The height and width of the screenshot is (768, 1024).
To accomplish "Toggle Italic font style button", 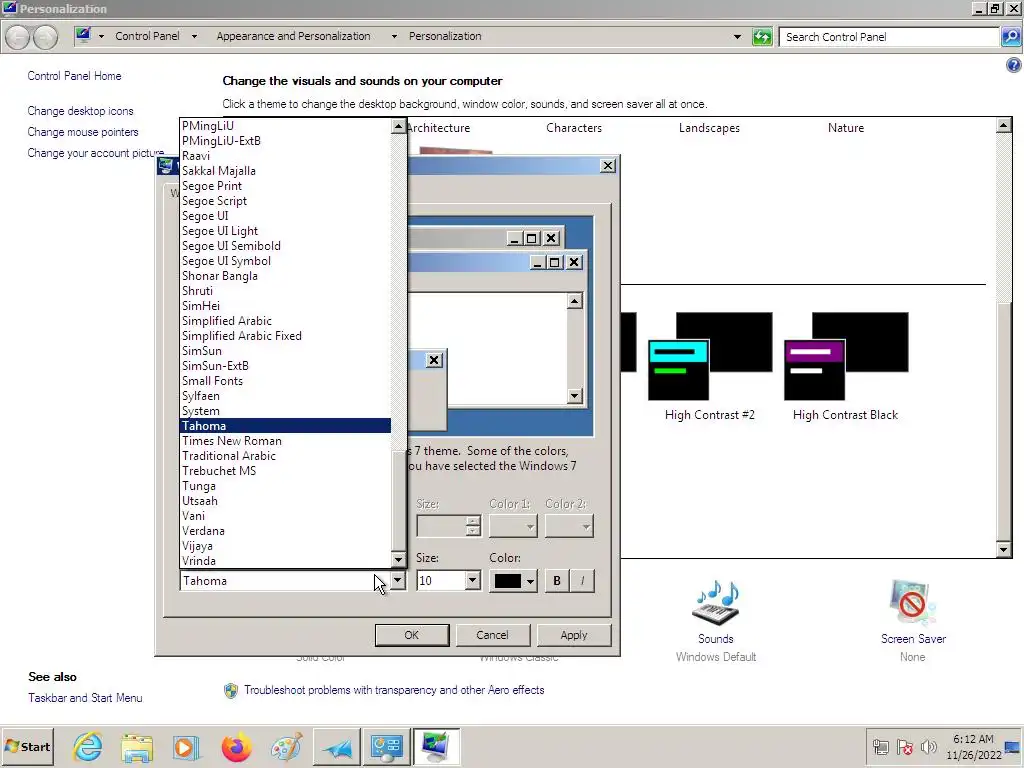I will (583, 581).
